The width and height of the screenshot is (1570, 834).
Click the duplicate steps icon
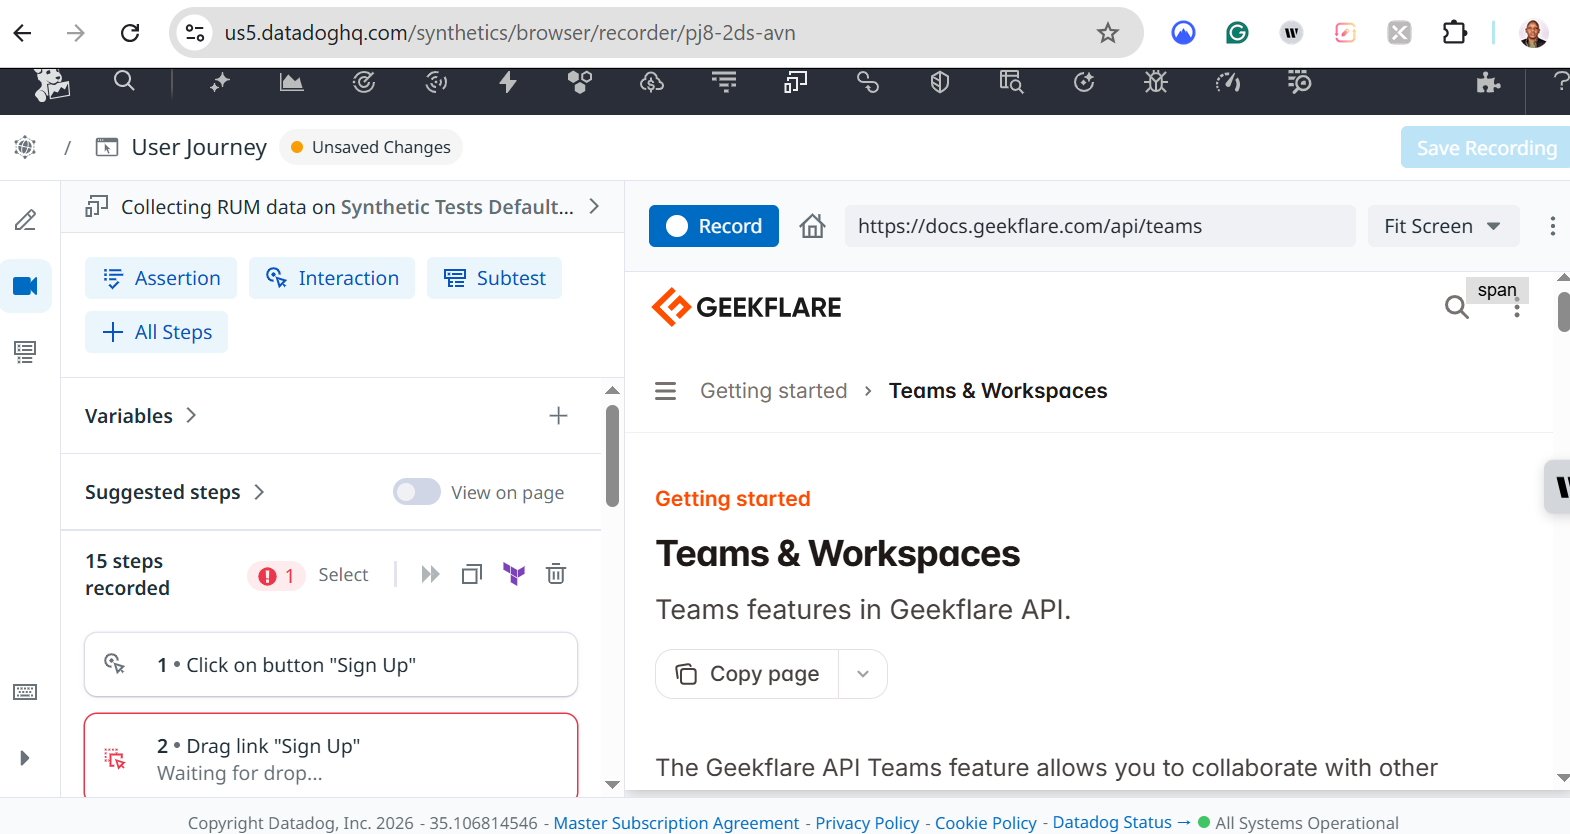tap(472, 574)
